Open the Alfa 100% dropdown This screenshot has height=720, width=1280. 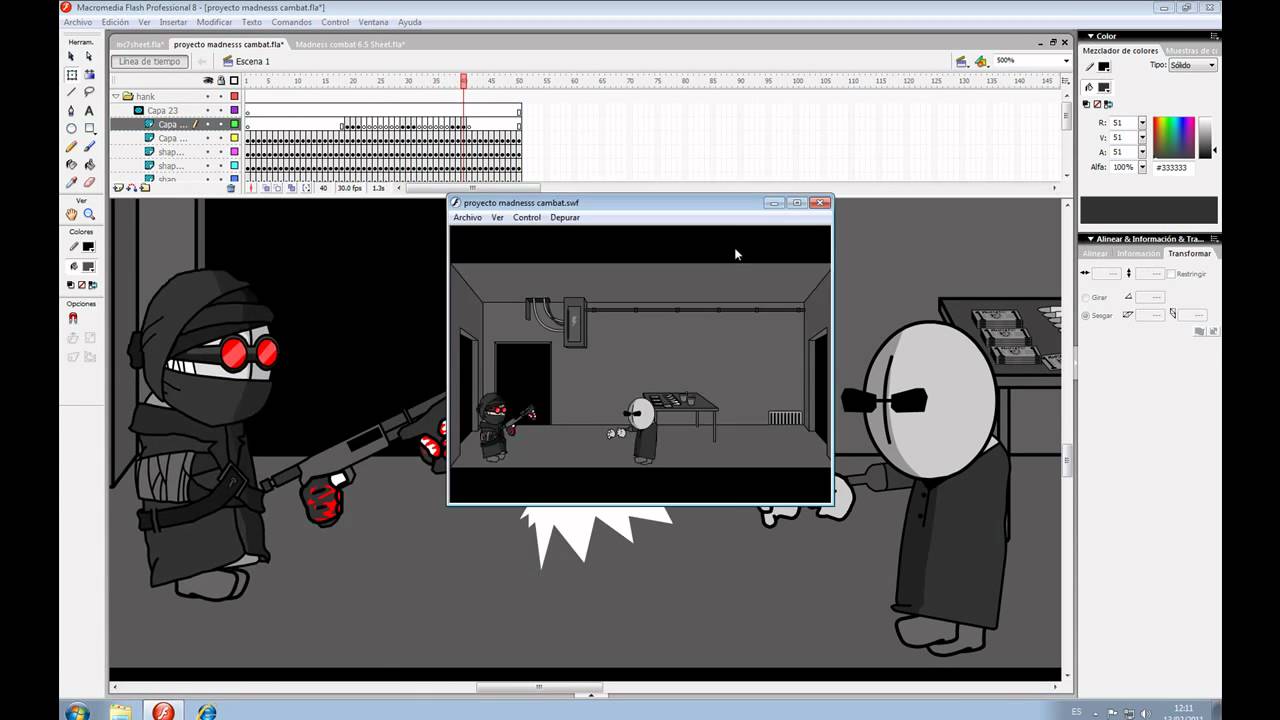pos(1142,167)
